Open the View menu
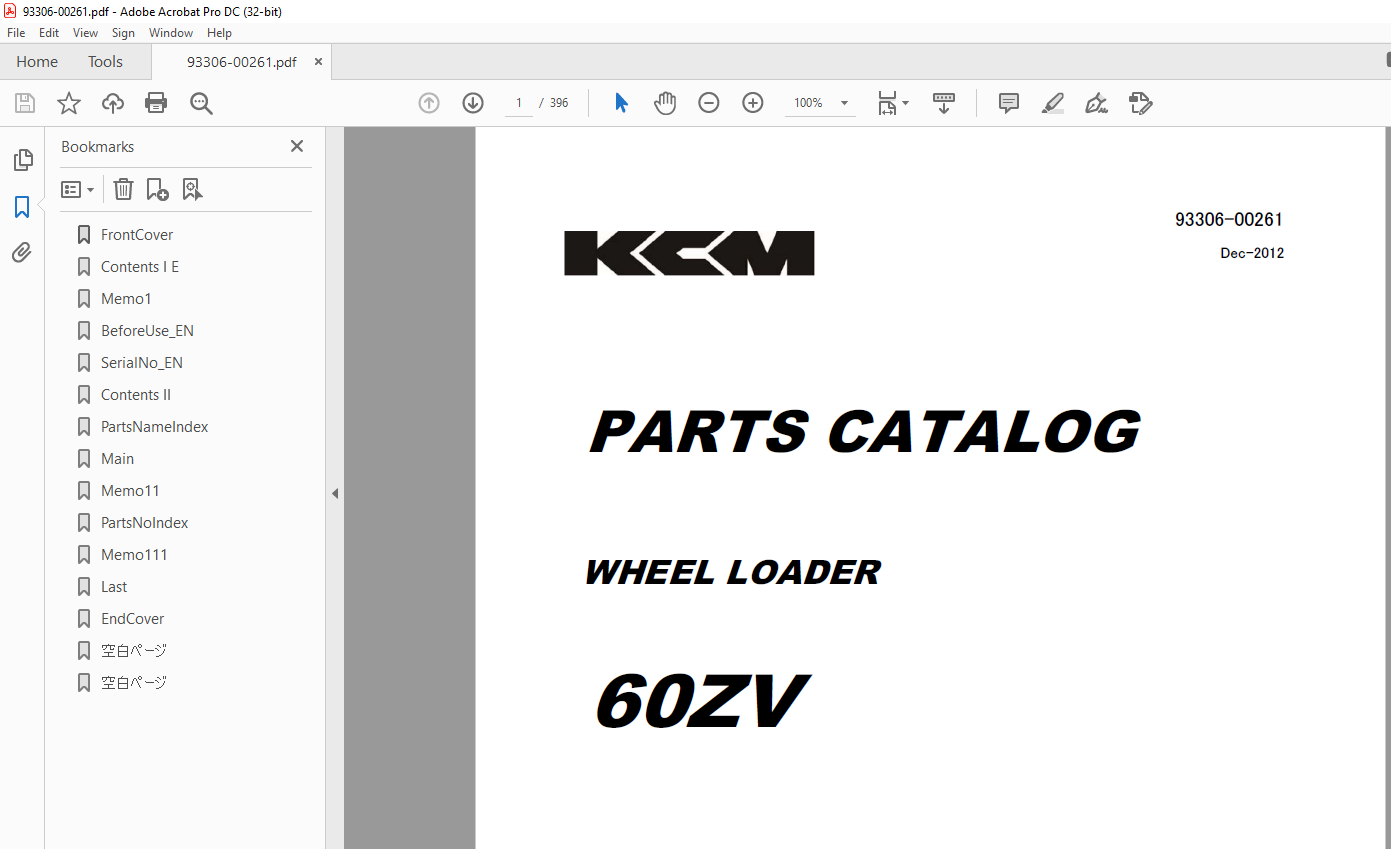 (85, 33)
